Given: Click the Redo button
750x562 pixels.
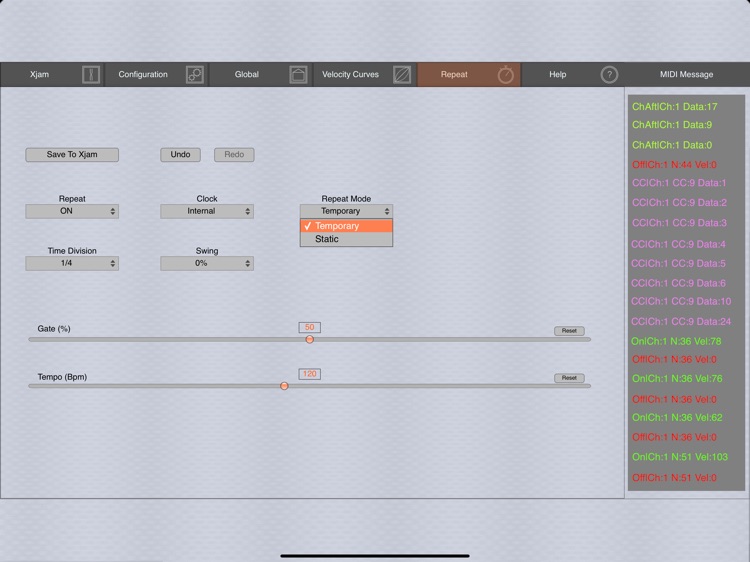Looking at the screenshot, I should [x=234, y=154].
